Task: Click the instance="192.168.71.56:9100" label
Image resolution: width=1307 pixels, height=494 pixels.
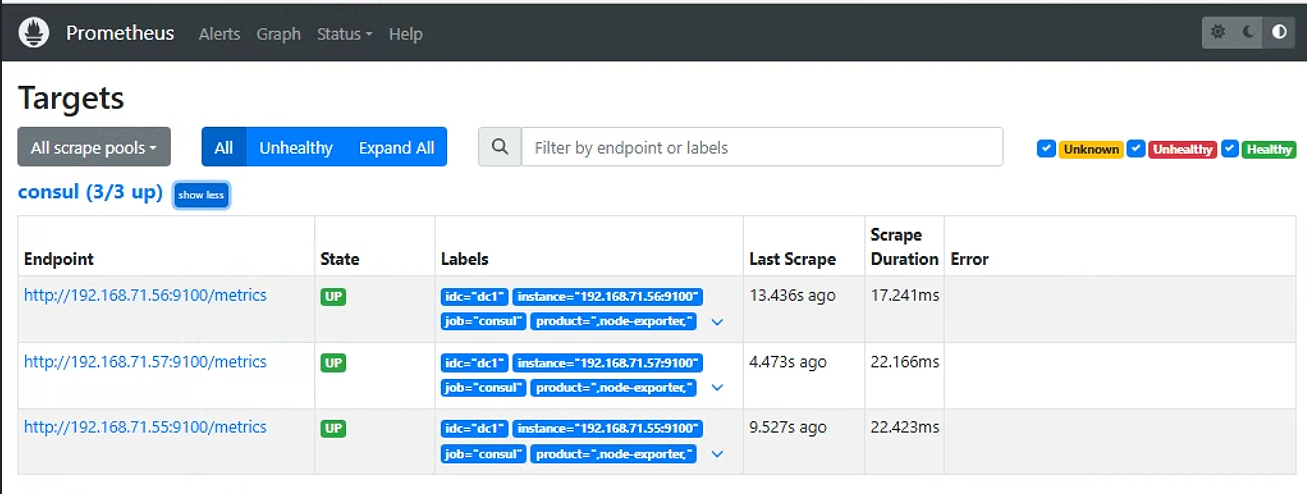Action: pyautogui.click(x=607, y=297)
